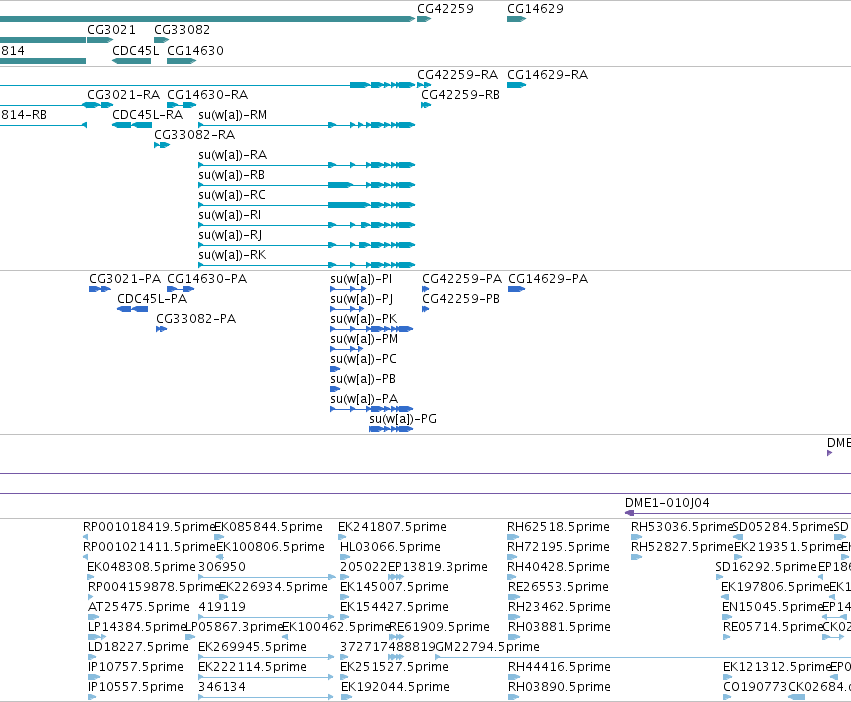This screenshot has width=851, height=702.
Task: Click the su(w[a])-RA transcript label
Action: pyautogui.click(x=233, y=155)
